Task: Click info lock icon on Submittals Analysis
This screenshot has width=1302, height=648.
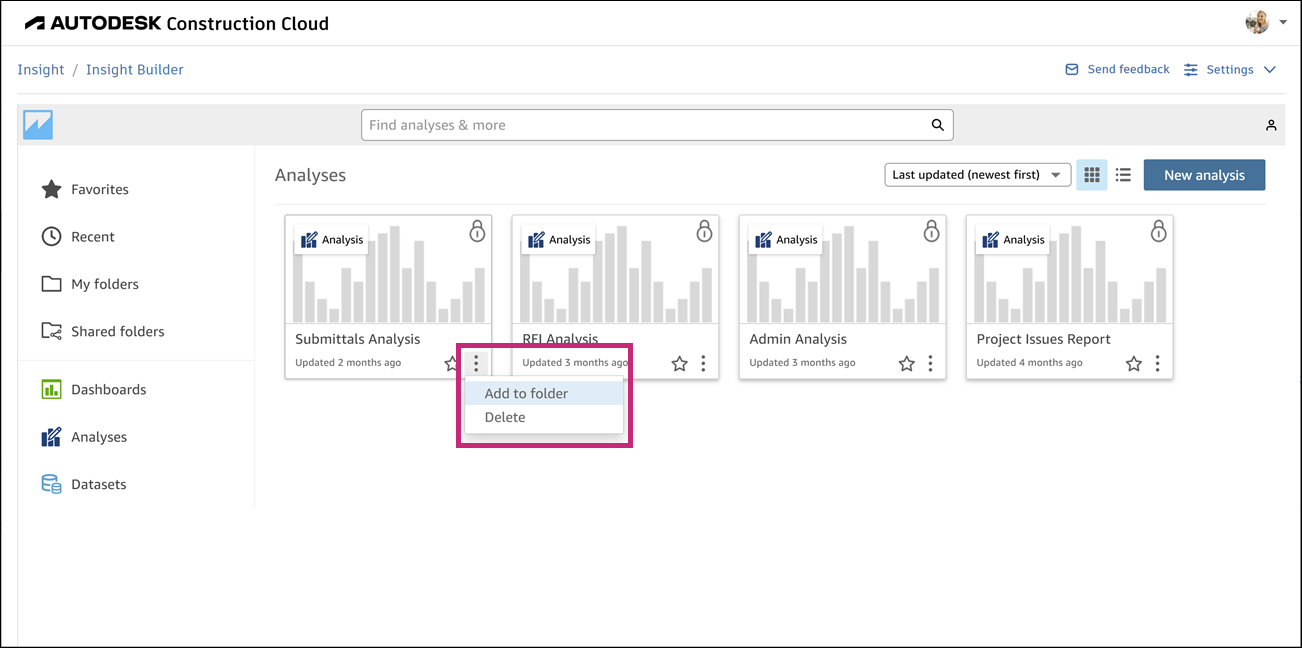Action: pyautogui.click(x=477, y=231)
